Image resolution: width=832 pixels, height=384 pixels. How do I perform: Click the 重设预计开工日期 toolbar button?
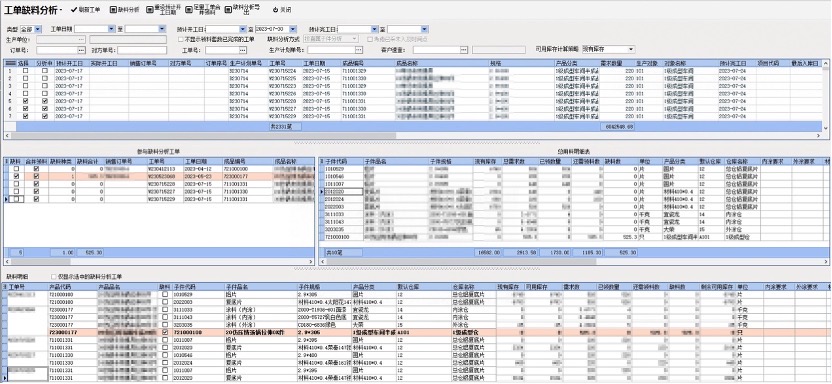[x=163, y=10]
